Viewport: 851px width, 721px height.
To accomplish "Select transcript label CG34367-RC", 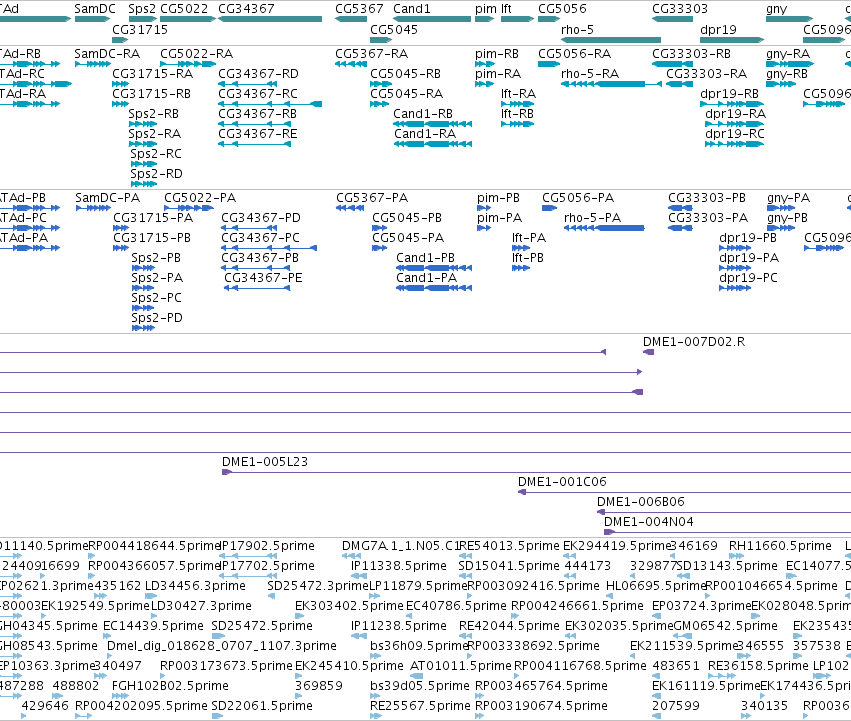I will (x=258, y=93).
